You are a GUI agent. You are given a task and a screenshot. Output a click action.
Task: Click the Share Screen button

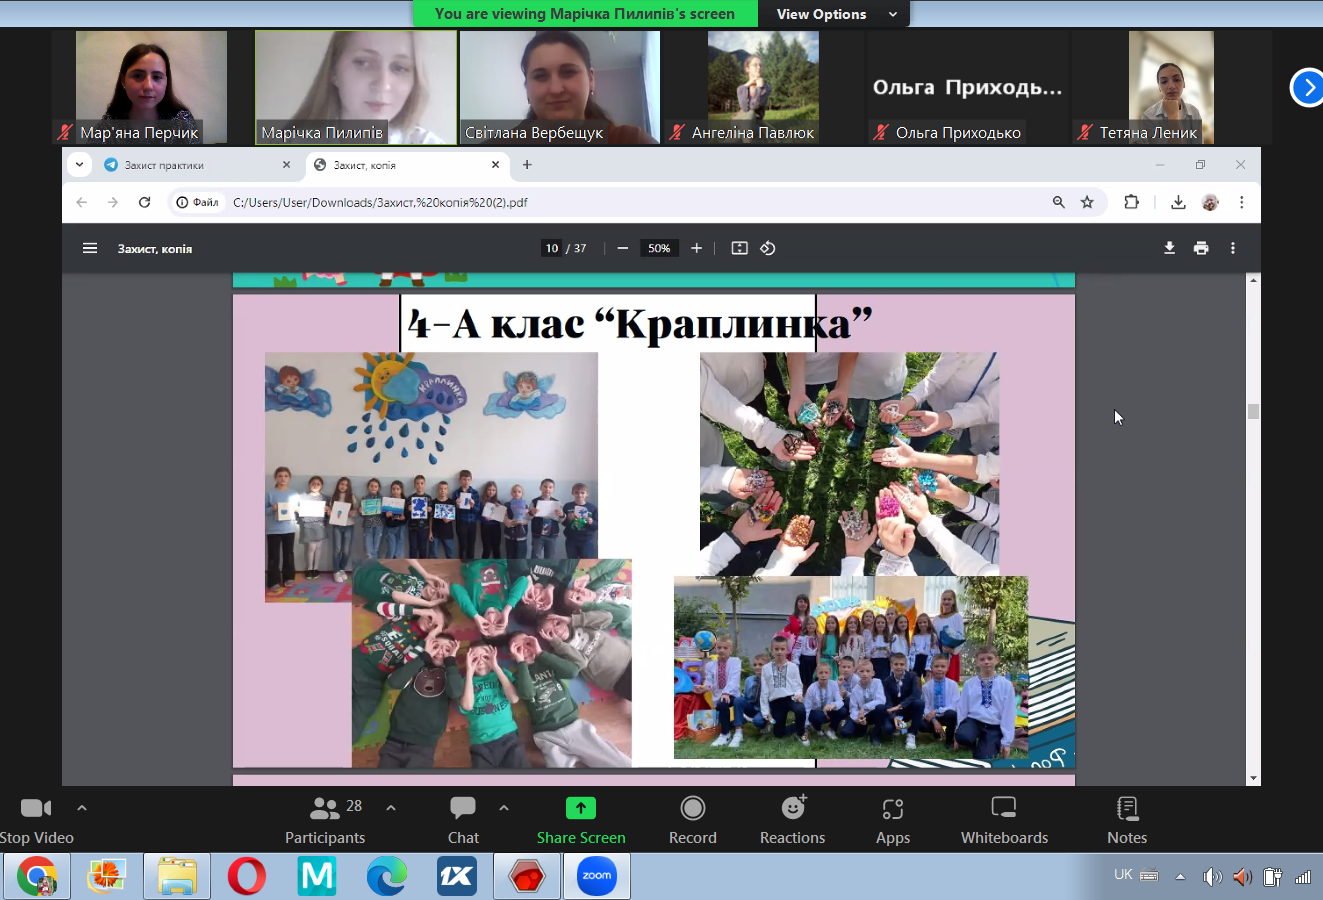click(x=581, y=819)
